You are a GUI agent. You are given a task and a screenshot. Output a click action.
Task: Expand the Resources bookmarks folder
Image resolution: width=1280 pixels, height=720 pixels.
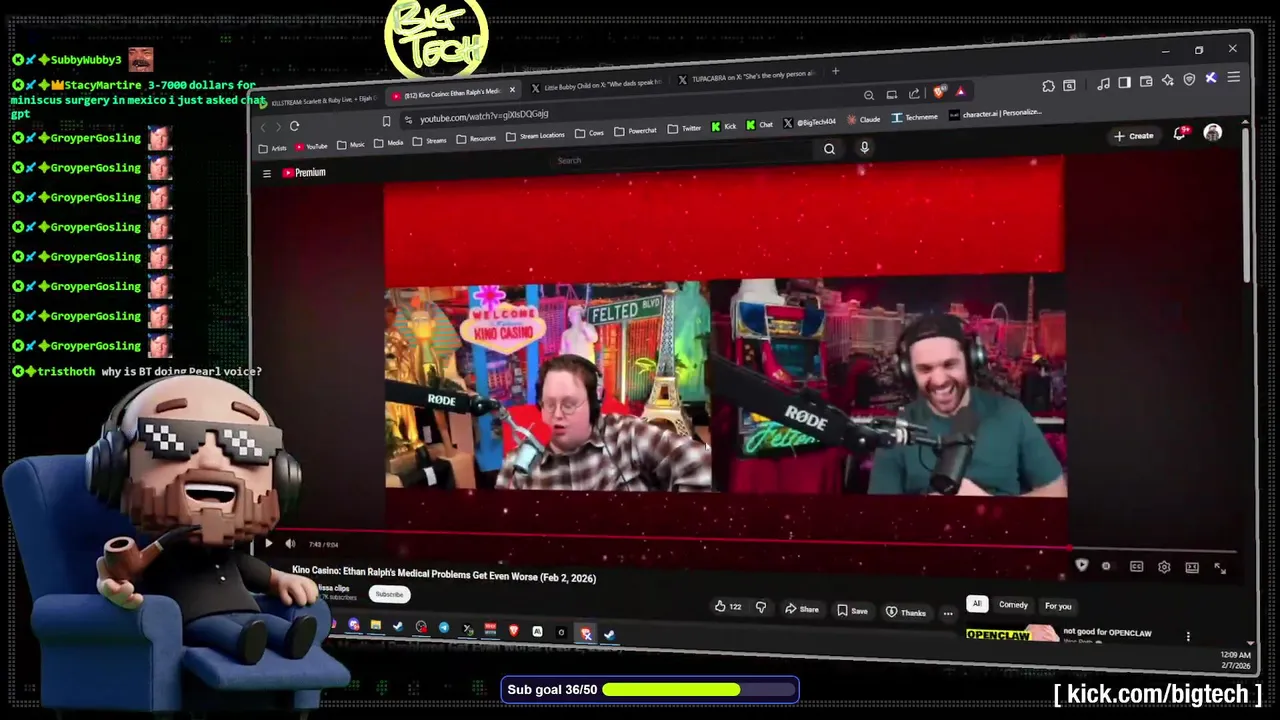click(475, 139)
